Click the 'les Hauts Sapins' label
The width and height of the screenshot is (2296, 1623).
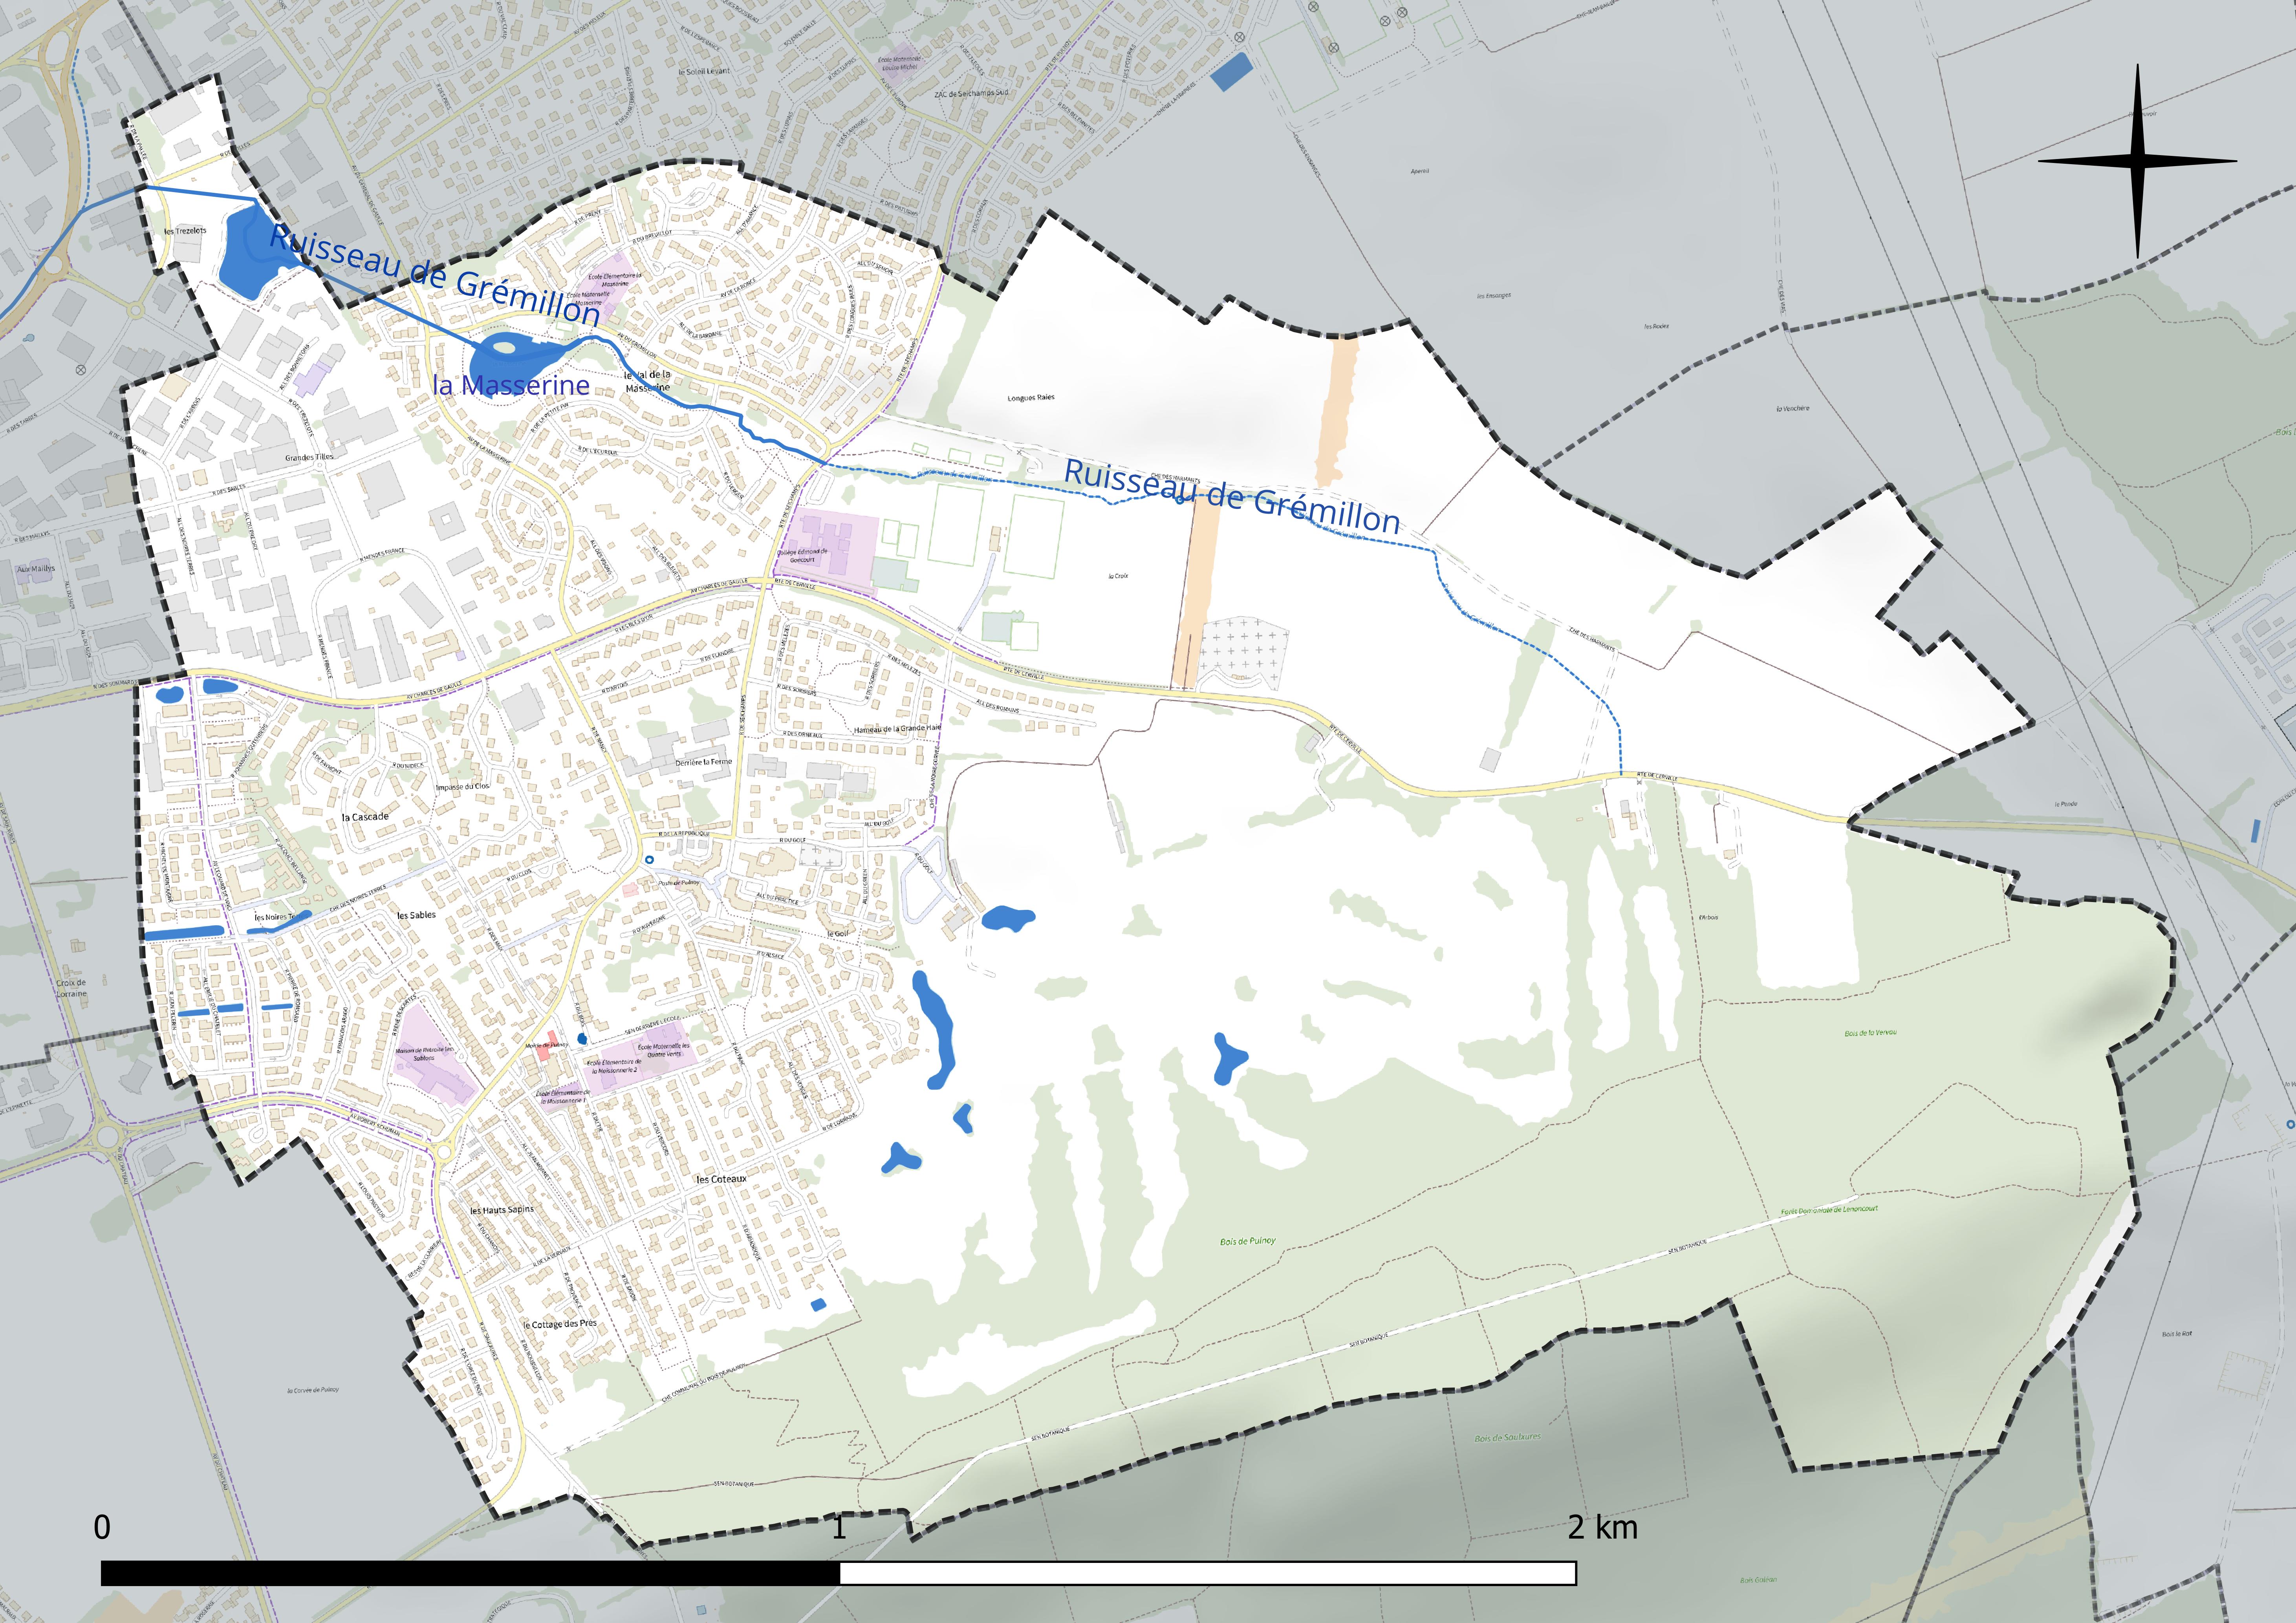[502, 1210]
